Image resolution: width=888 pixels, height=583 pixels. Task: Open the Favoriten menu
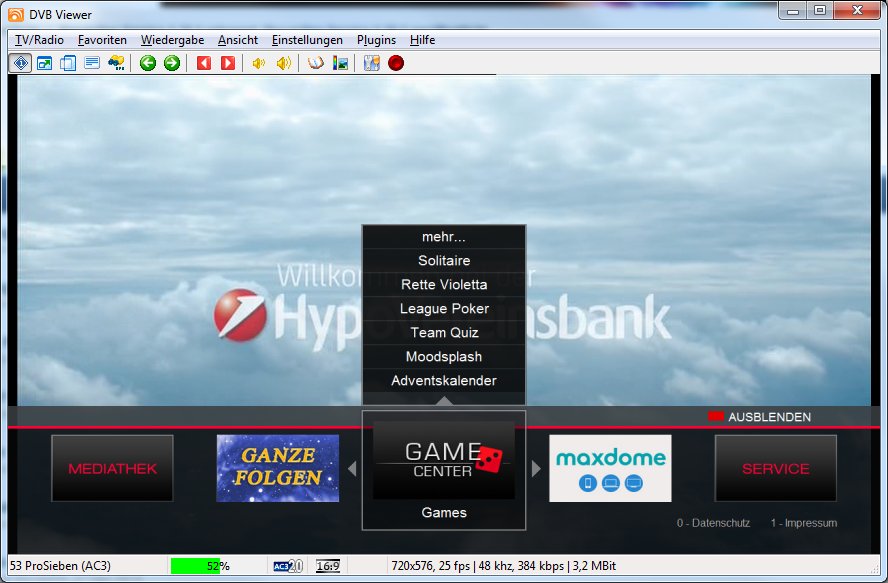(x=102, y=40)
